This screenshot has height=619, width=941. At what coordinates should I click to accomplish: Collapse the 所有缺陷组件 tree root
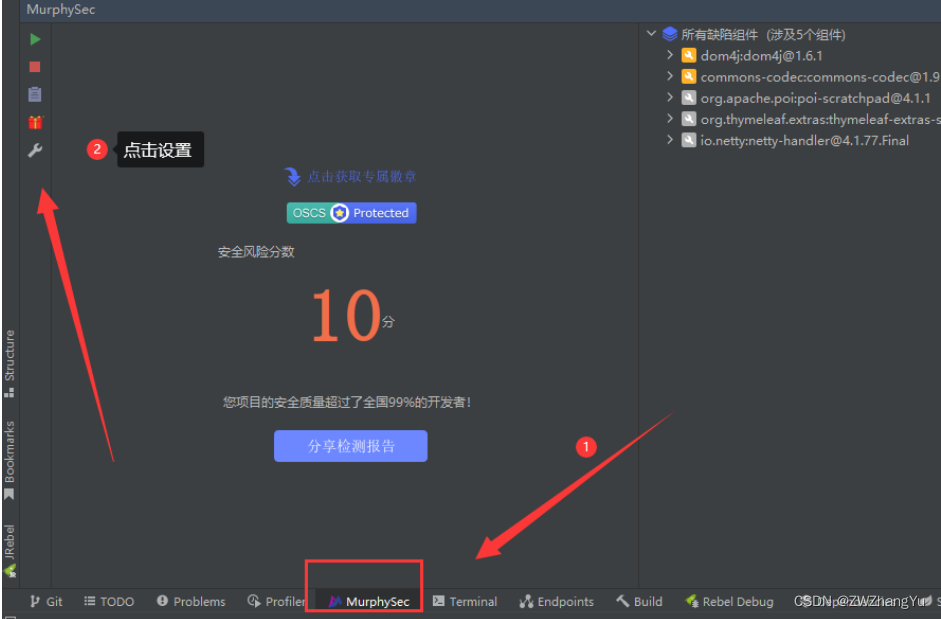point(651,34)
